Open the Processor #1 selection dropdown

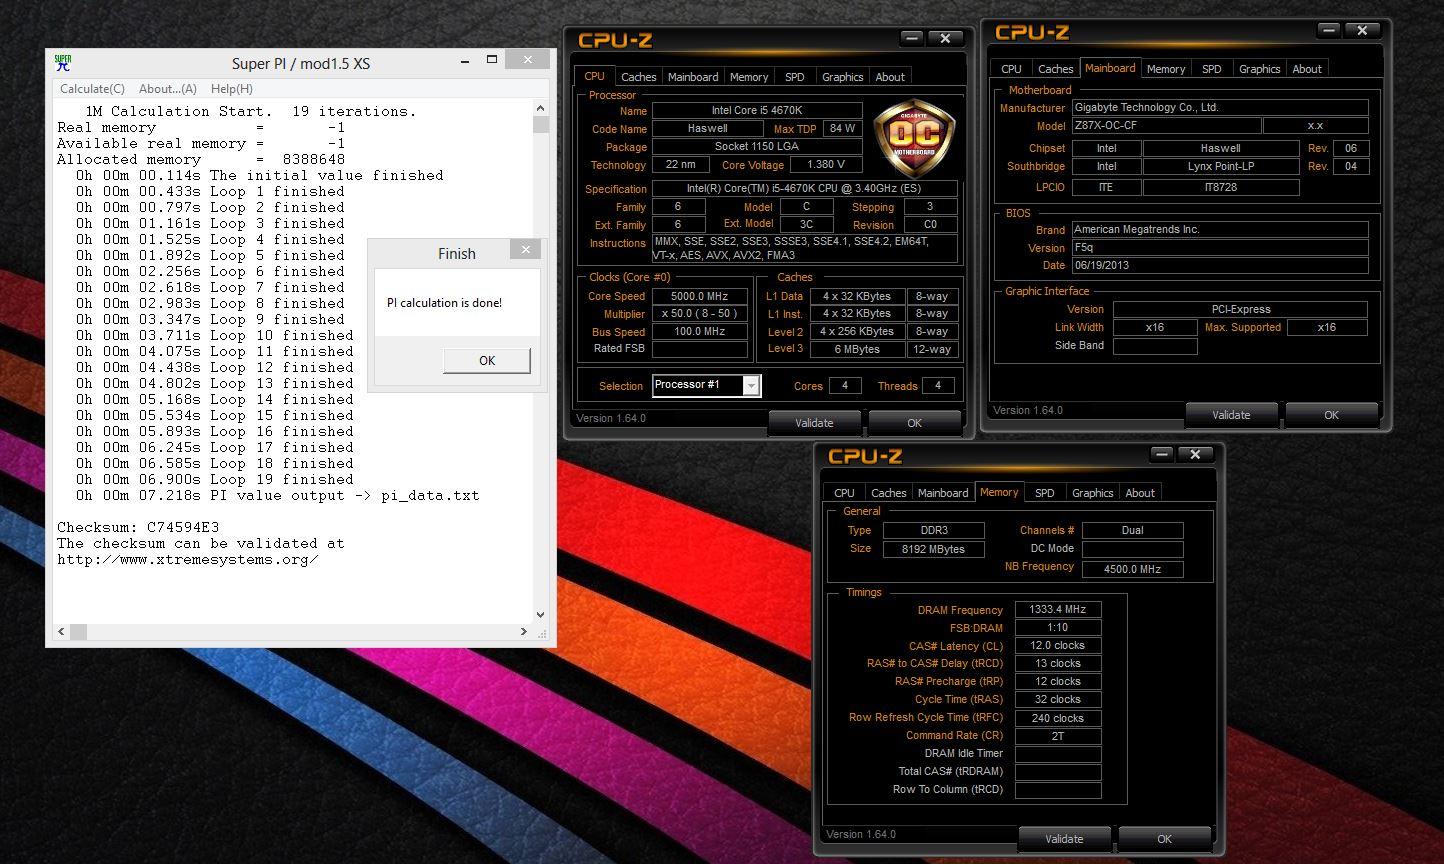point(751,386)
